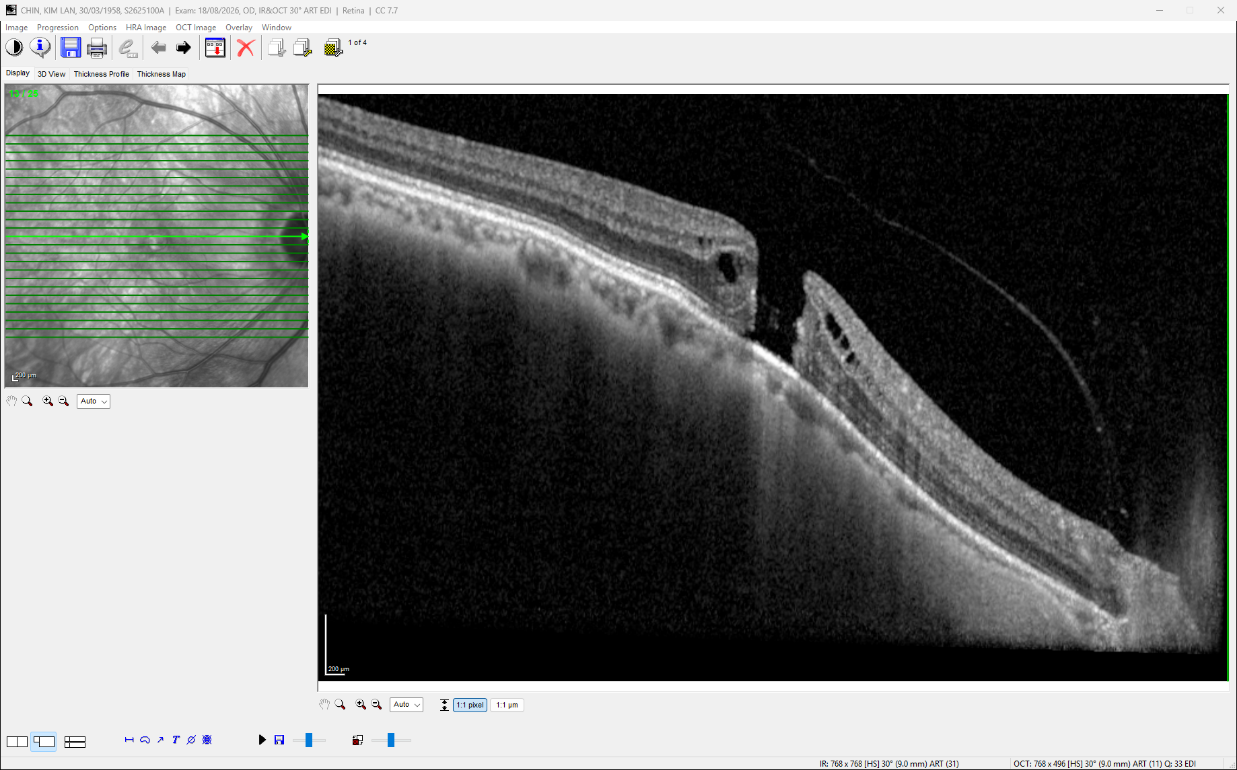Adjust the slider beside red square icon
Image resolution: width=1237 pixels, height=770 pixels.
[x=391, y=740]
